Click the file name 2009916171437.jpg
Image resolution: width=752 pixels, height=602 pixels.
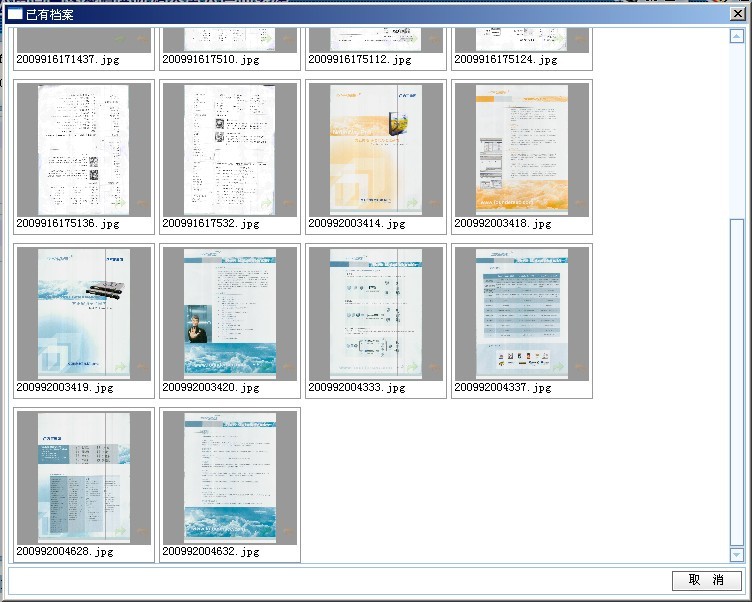(x=68, y=60)
